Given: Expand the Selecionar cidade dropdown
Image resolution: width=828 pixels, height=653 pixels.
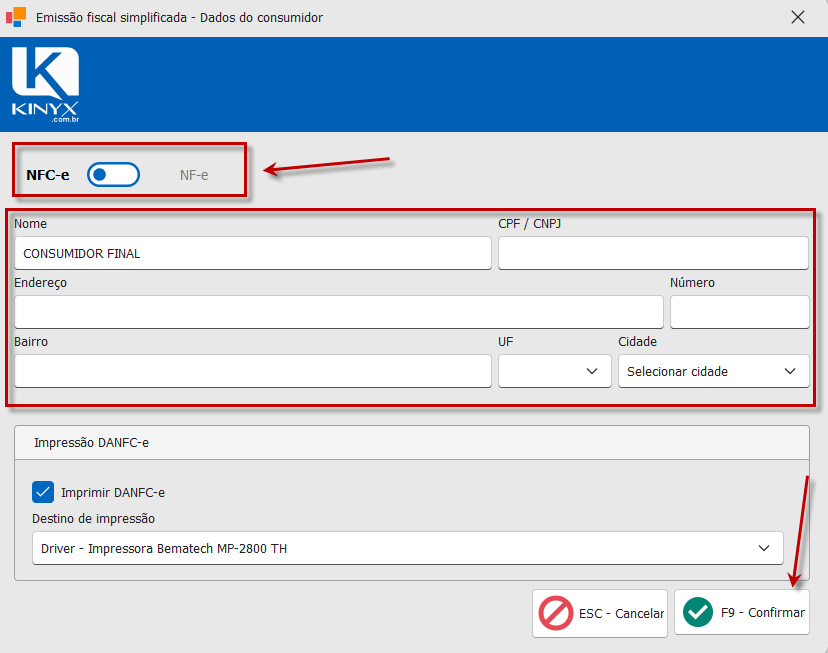Looking at the screenshot, I should tap(713, 371).
